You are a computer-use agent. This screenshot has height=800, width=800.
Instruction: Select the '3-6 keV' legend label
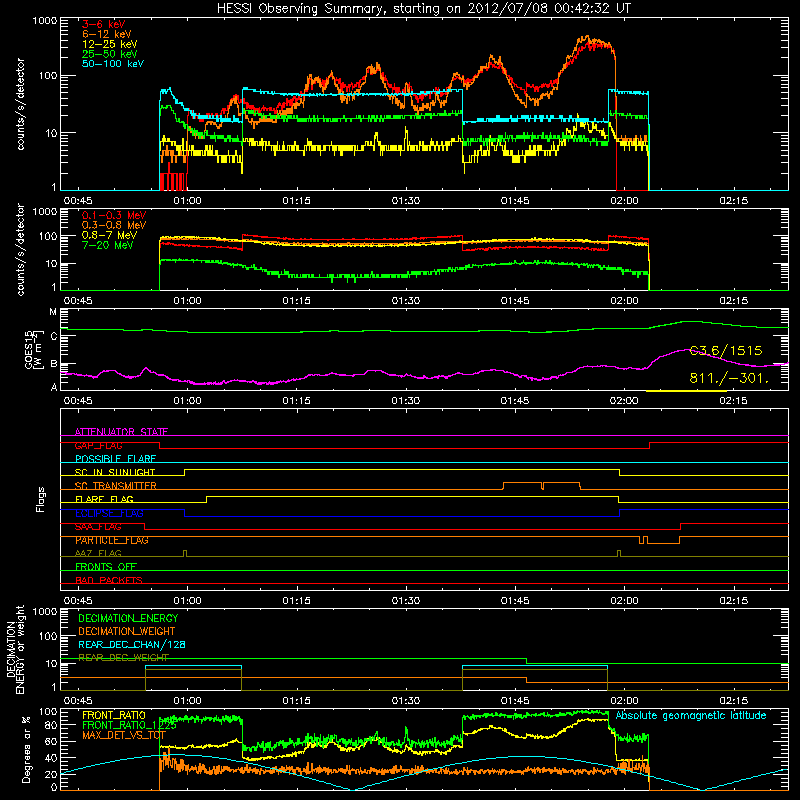[104, 24]
